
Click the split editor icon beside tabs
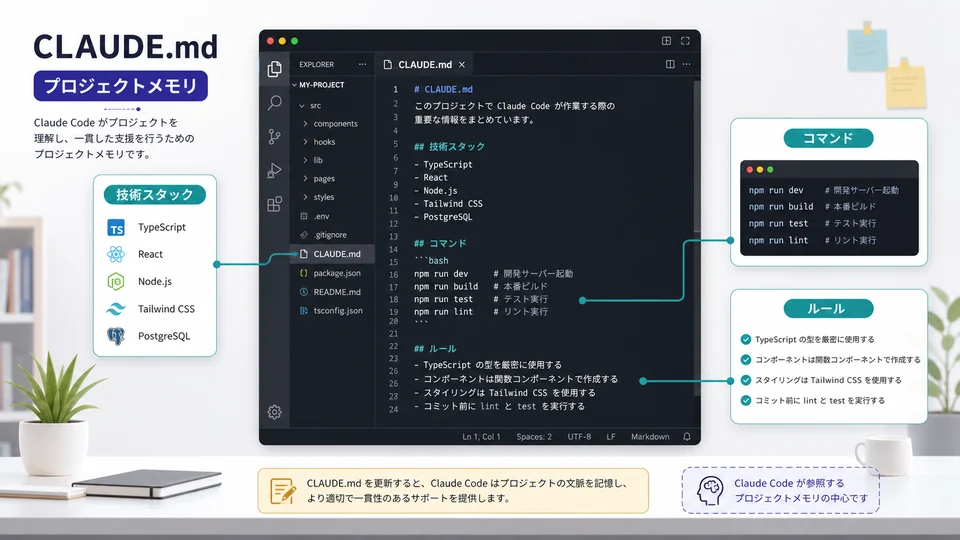coord(670,64)
